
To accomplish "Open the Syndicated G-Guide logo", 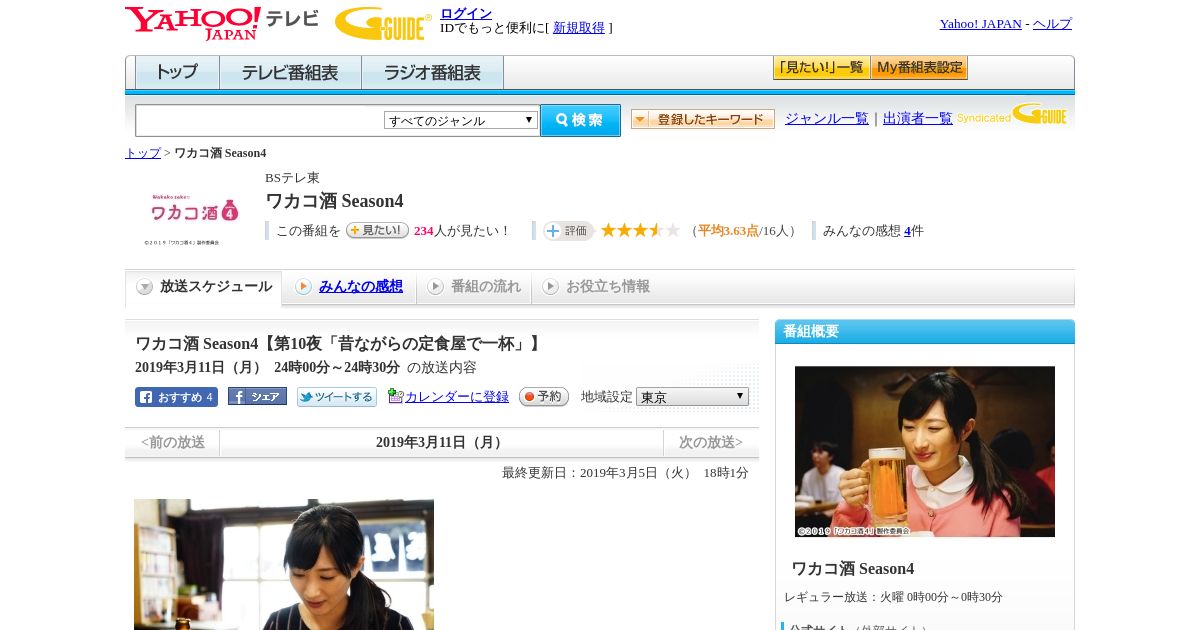I will click(1012, 114).
